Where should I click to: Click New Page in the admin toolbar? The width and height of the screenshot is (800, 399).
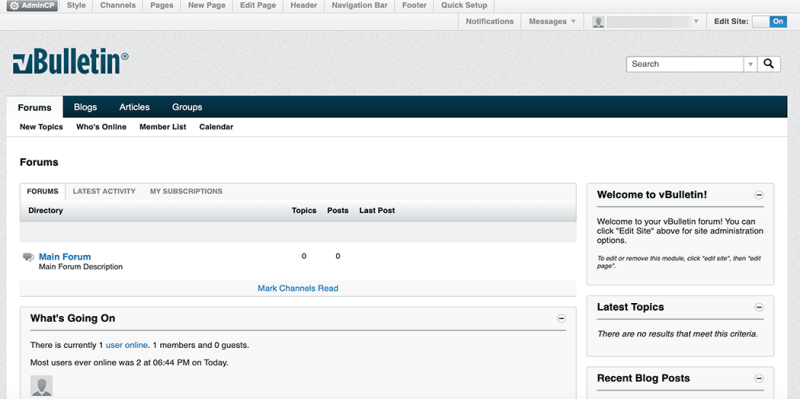point(207,6)
